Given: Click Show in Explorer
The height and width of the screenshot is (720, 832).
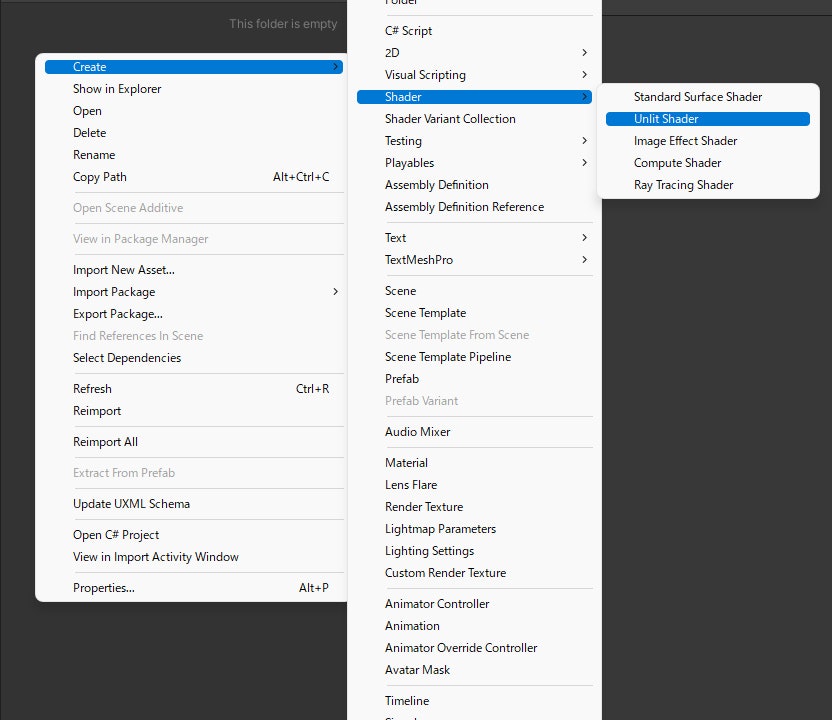Looking at the screenshot, I should point(194,89).
